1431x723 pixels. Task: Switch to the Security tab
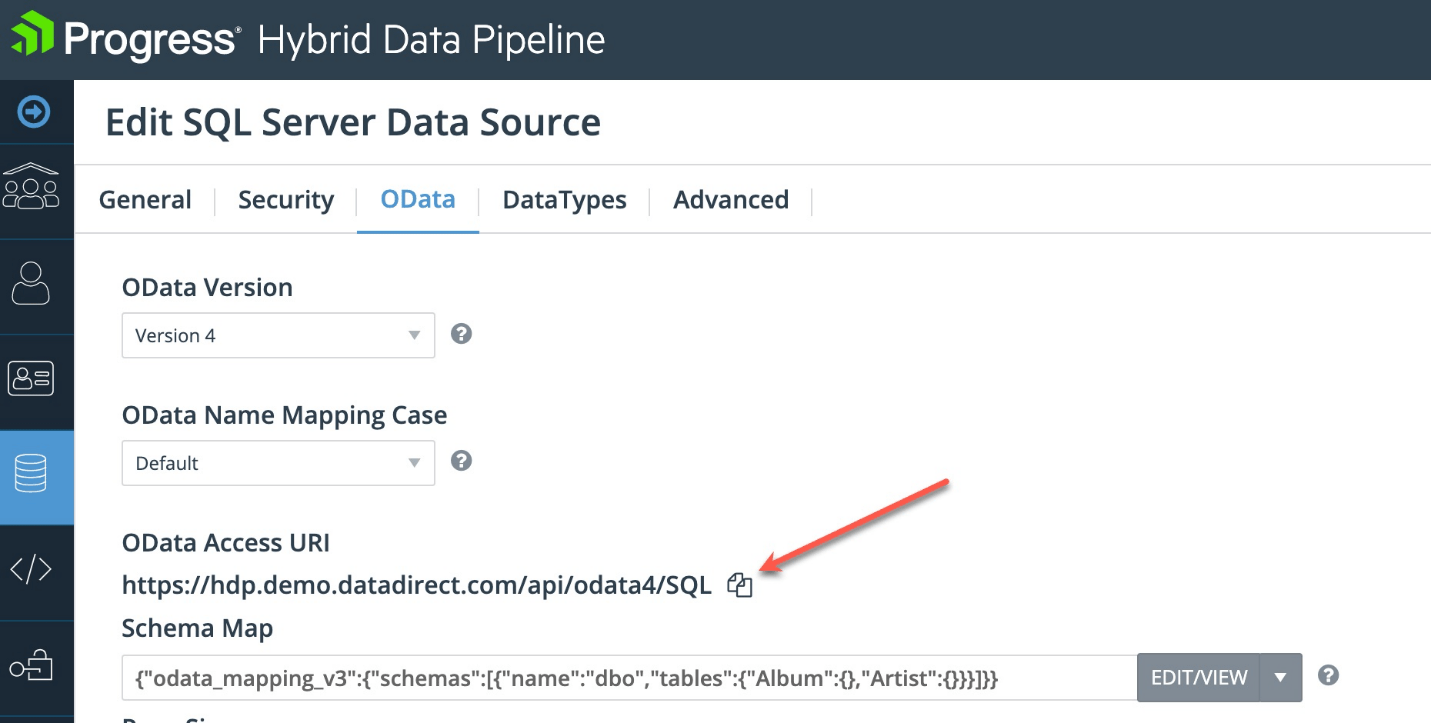286,200
